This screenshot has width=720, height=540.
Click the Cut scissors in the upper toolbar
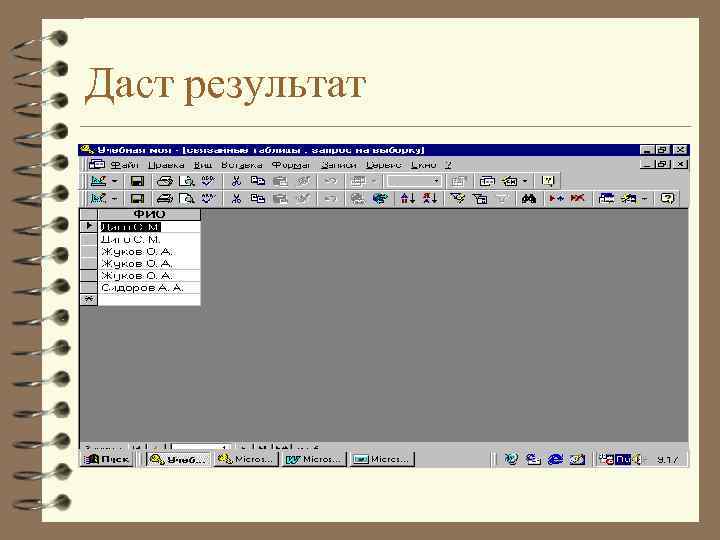[236, 181]
